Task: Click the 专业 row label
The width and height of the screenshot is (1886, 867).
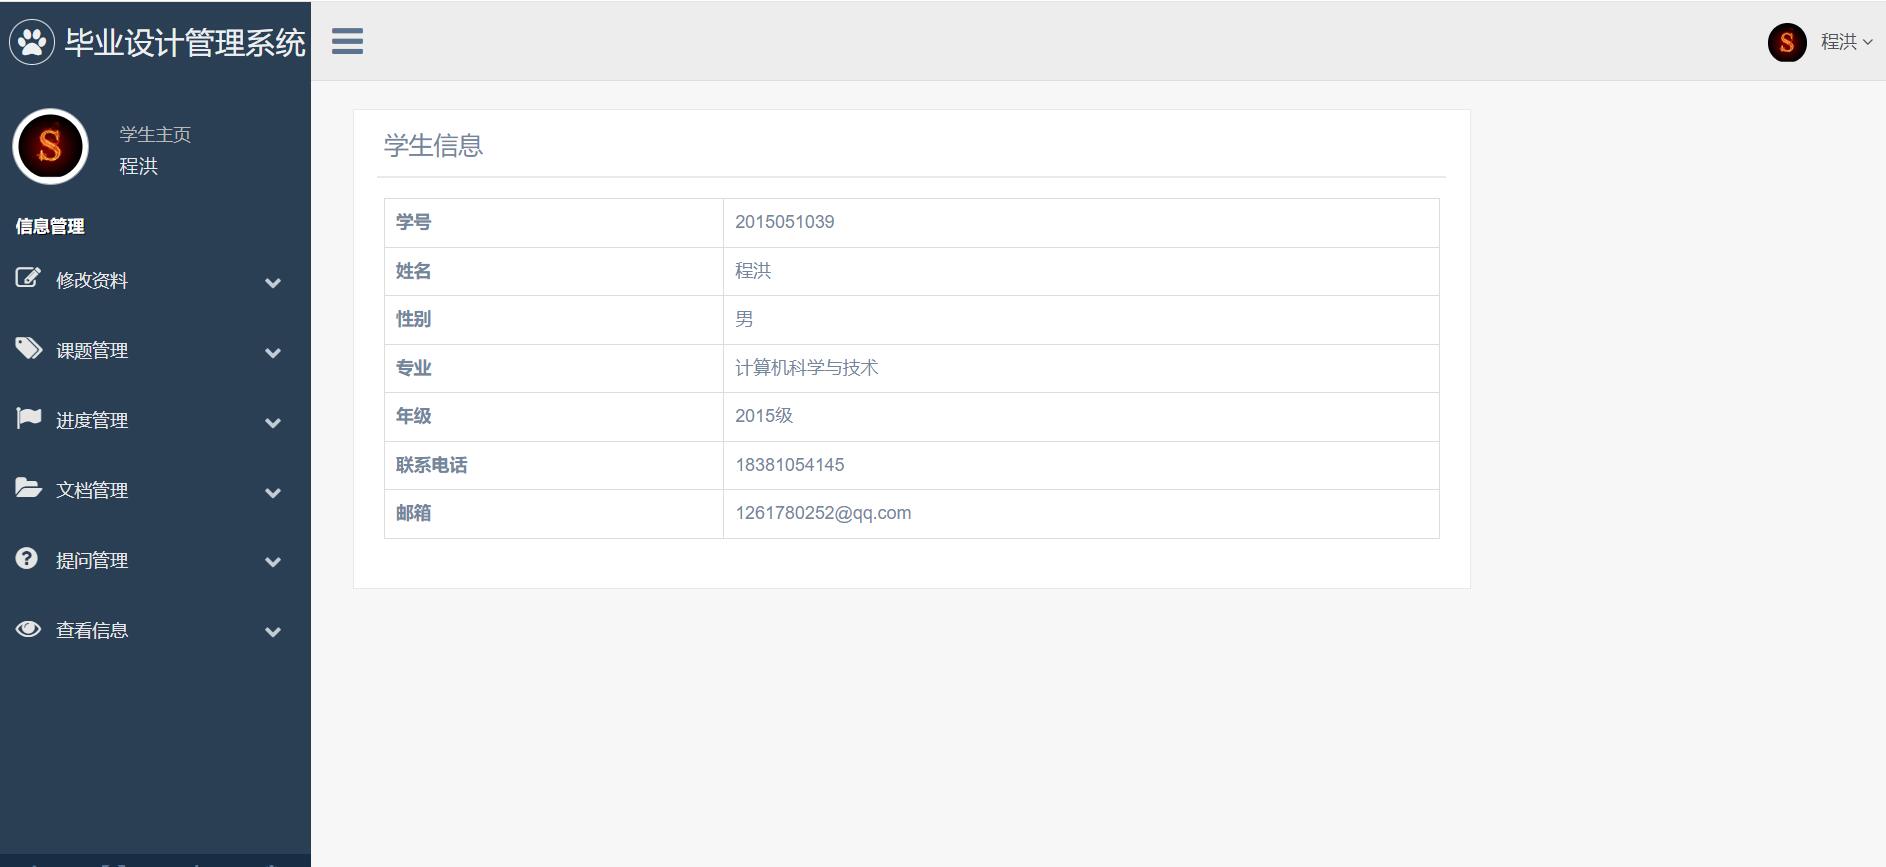Action: (x=413, y=368)
